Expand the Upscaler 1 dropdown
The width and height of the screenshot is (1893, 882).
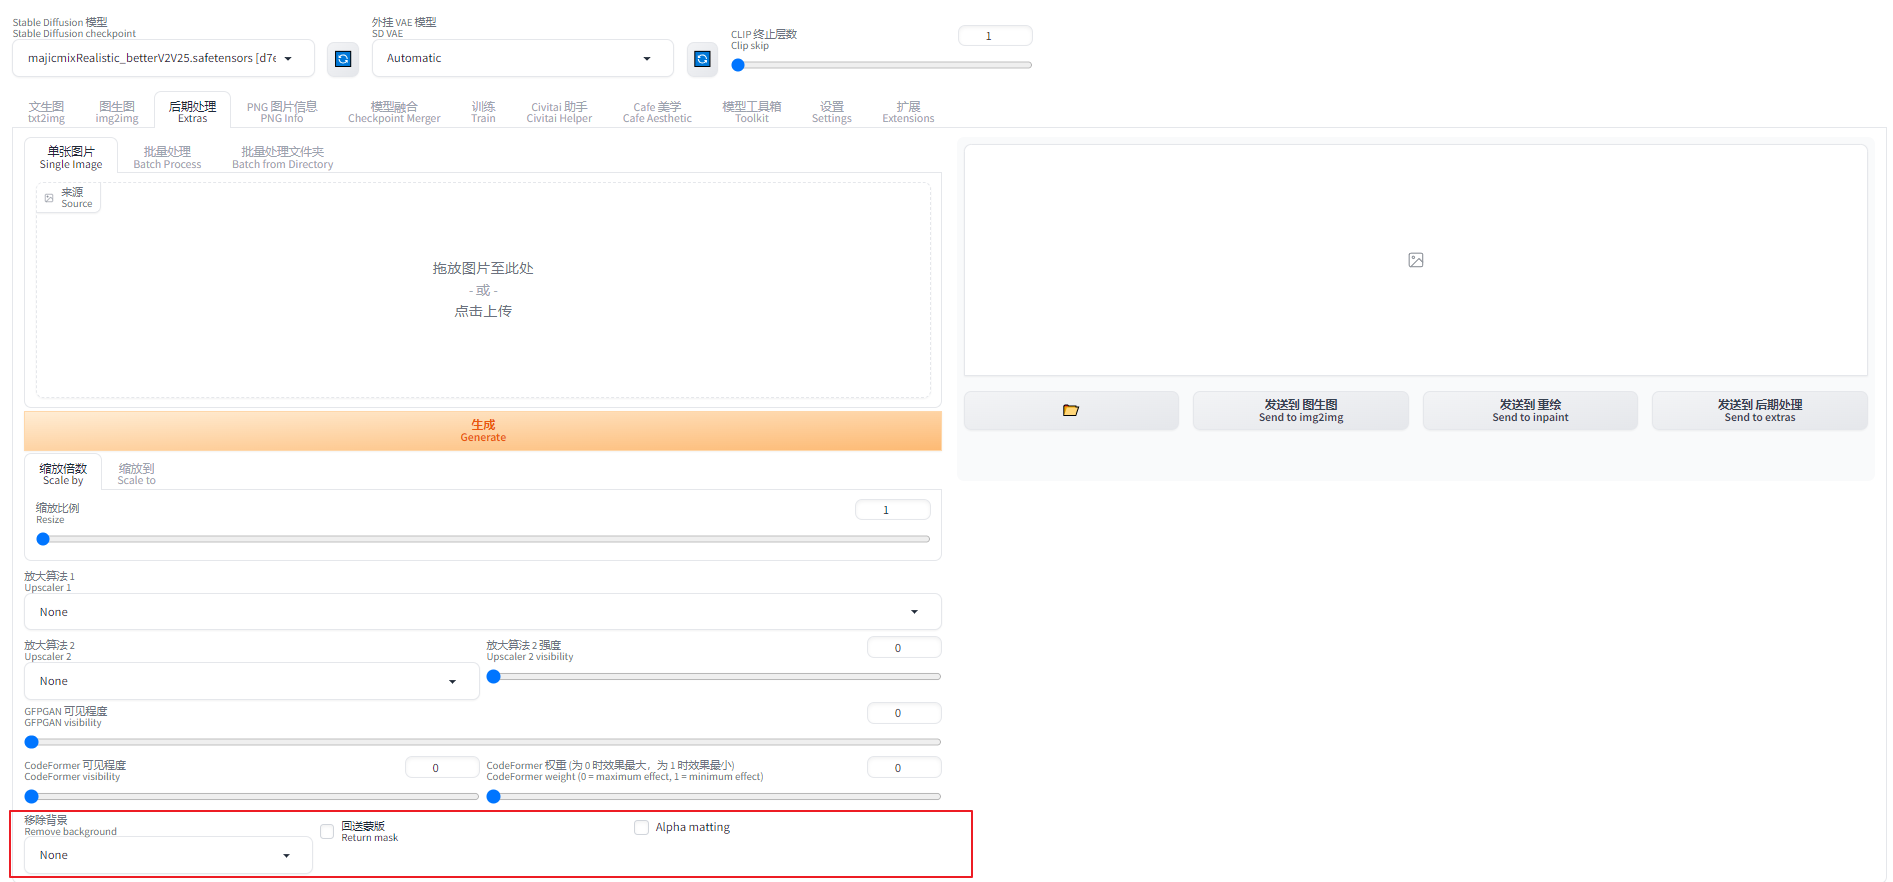(483, 612)
